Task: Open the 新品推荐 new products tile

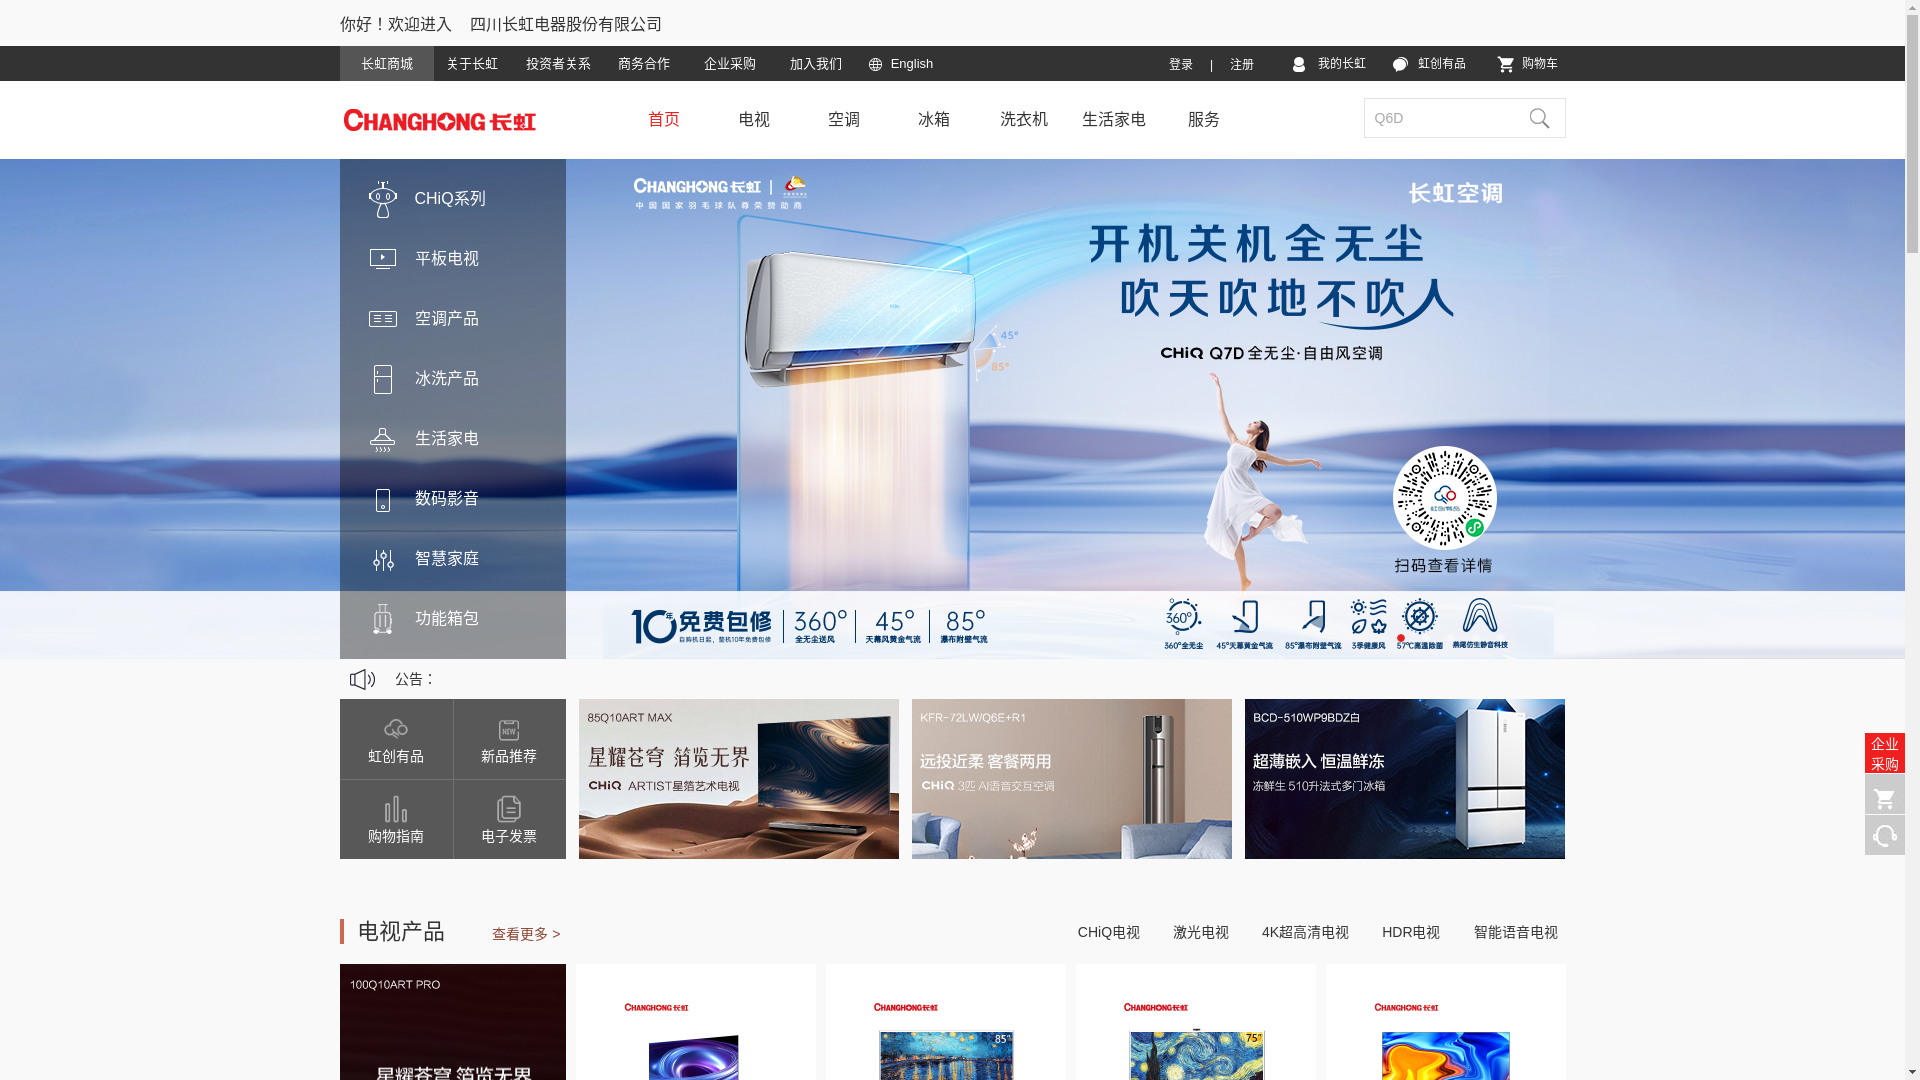Action: pyautogui.click(x=509, y=739)
